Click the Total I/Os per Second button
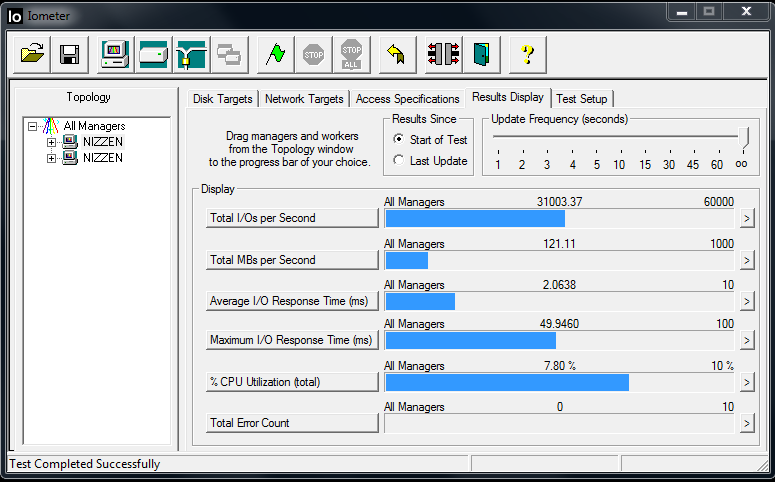The height and width of the screenshot is (482, 775). pos(292,218)
